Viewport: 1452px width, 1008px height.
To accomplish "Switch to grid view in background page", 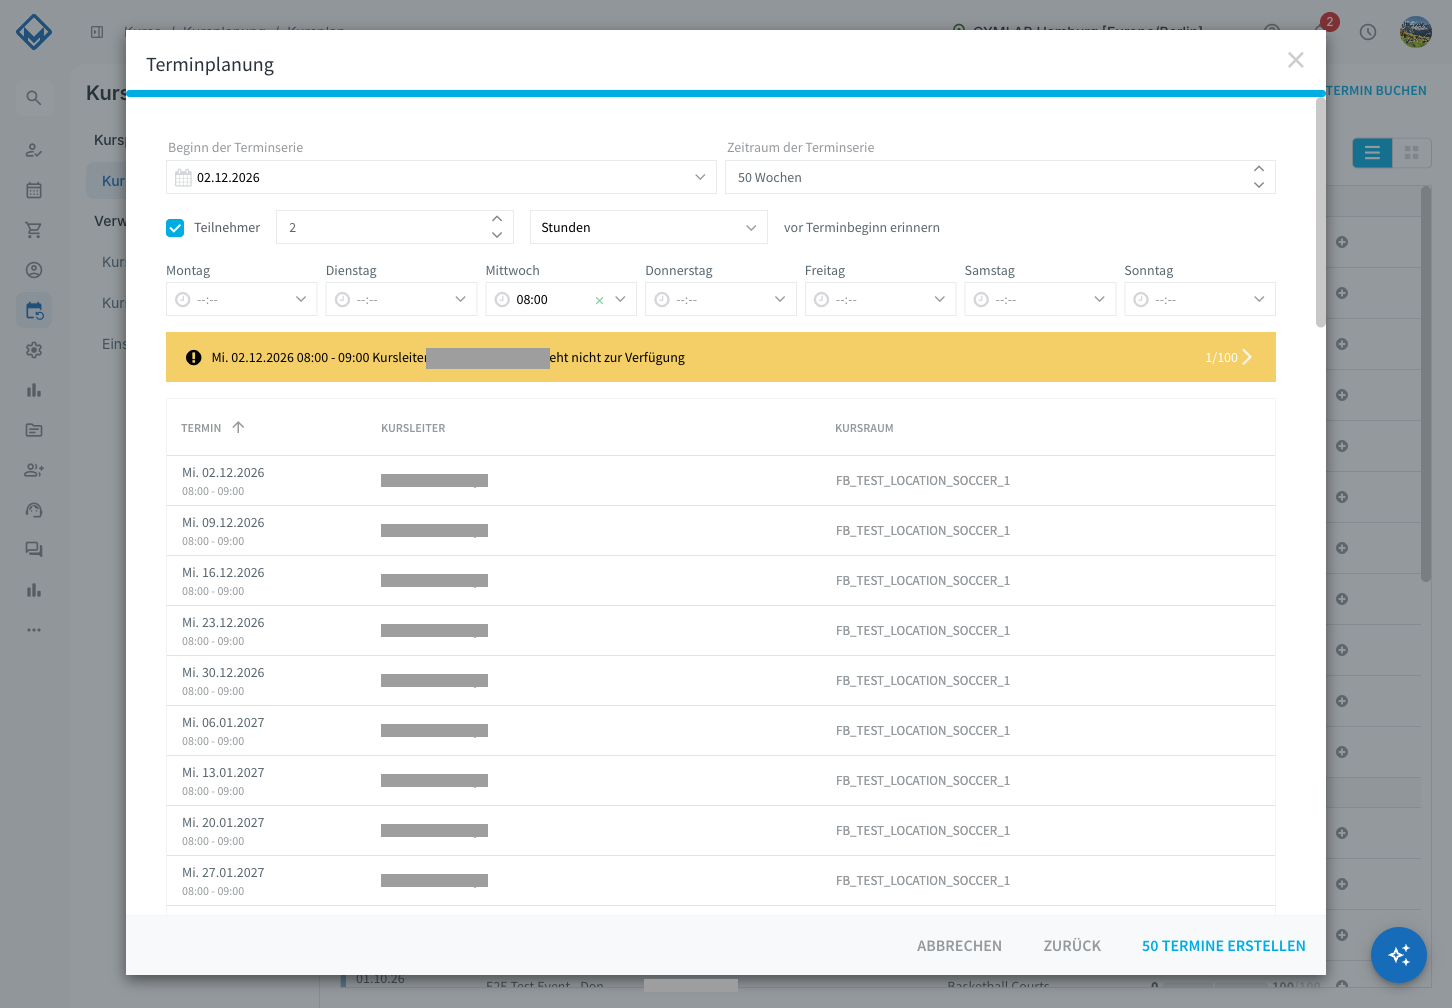I will coord(1412,153).
